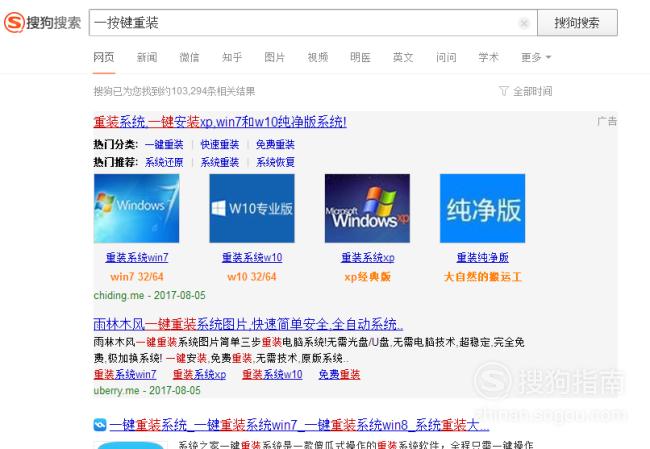Open the 知乎 tab
Screen dimensions: 650x449
(x=232, y=57)
